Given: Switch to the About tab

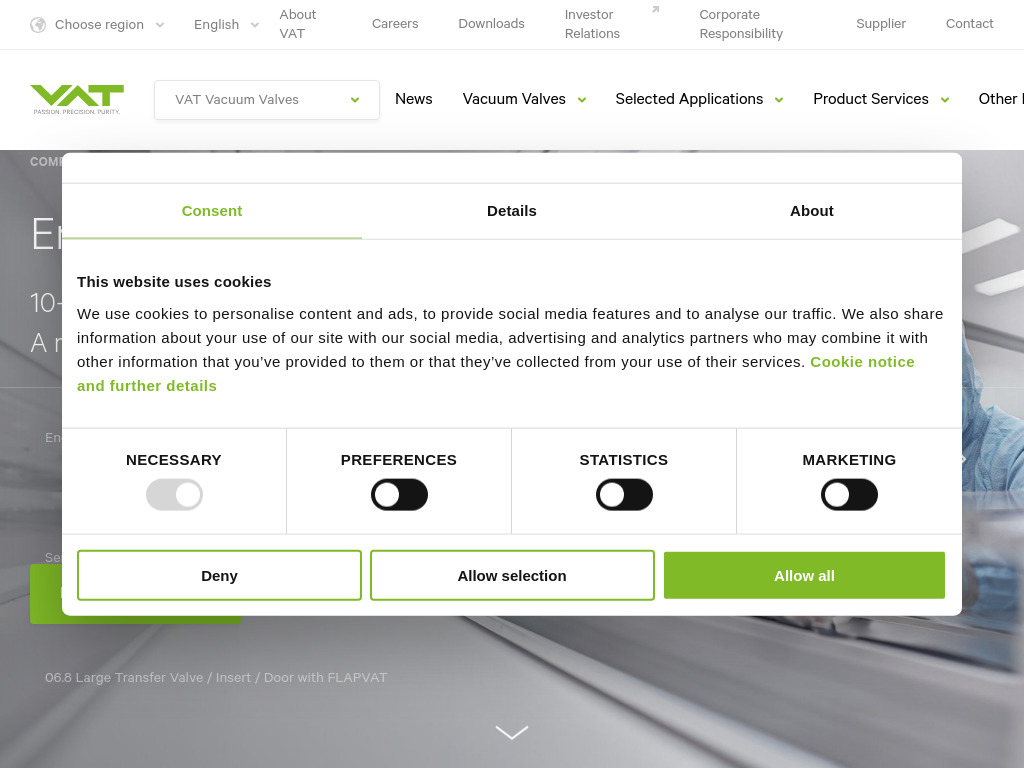Looking at the screenshot, I should pyautogui.click(x=812, y=211).
